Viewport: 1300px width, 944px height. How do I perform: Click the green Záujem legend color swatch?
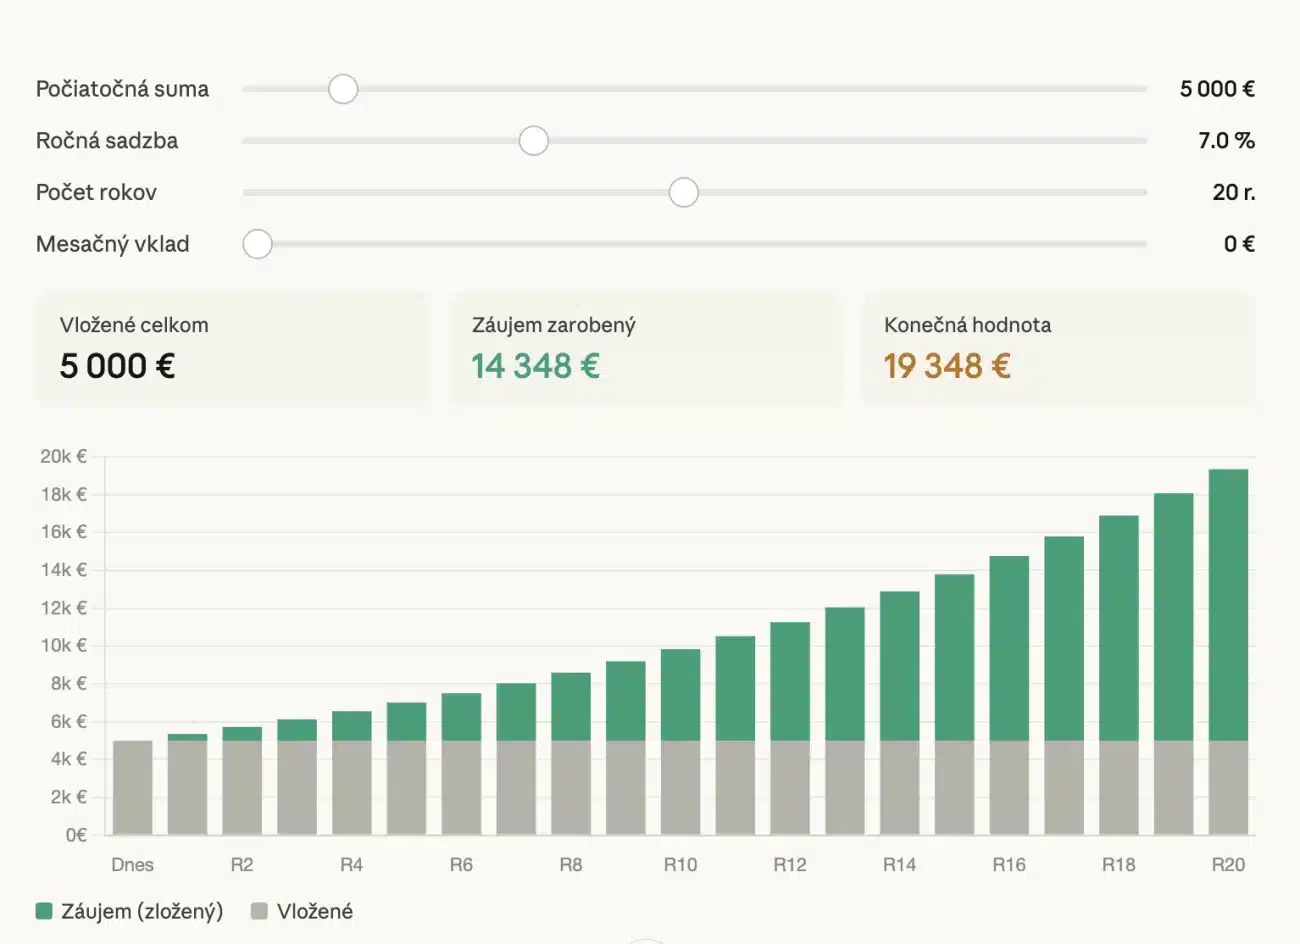coord(44,911)
